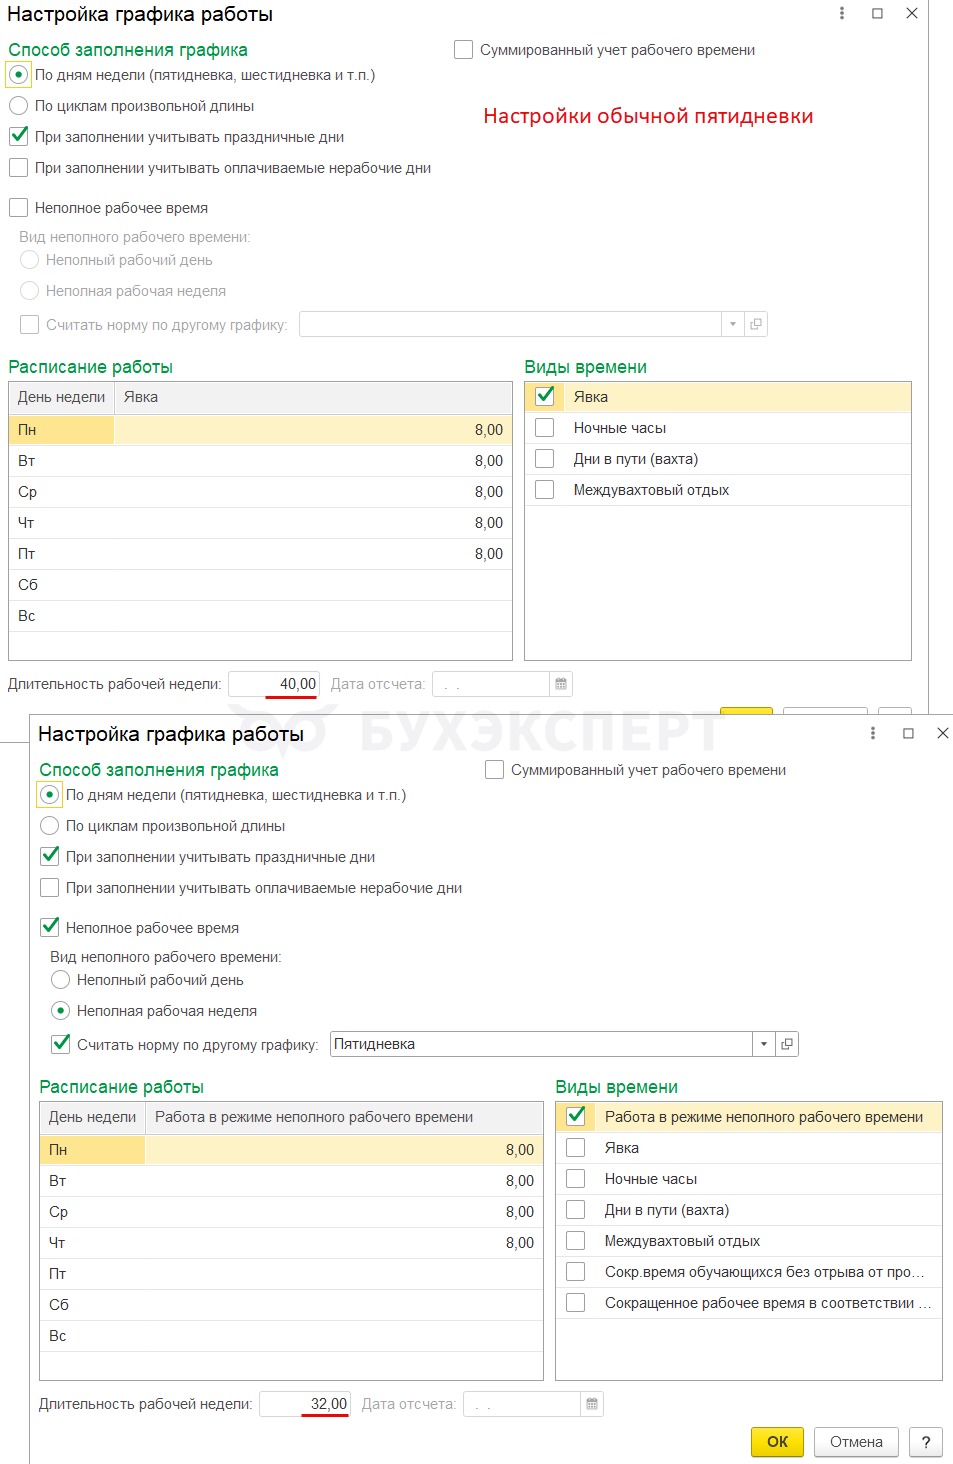Maximize the lower Настройка графика работы dialog
The height and width of the screenshot is (1464, 953).
click(x=908, y=733)
